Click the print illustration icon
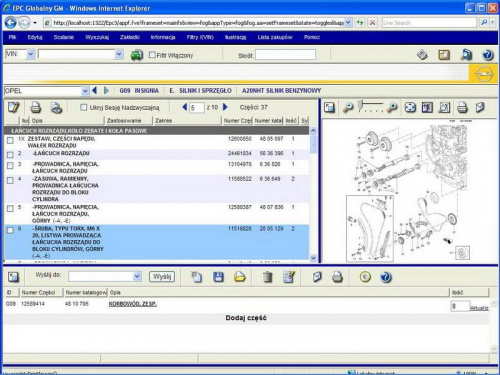500x375 pixels. click(x=462, y=107)
